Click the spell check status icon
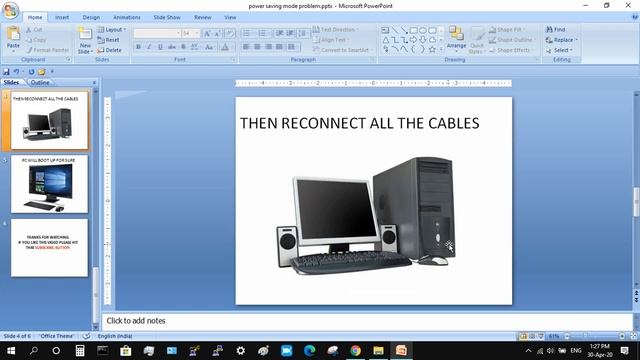This screenshot has height=360, width=640. 87,336
